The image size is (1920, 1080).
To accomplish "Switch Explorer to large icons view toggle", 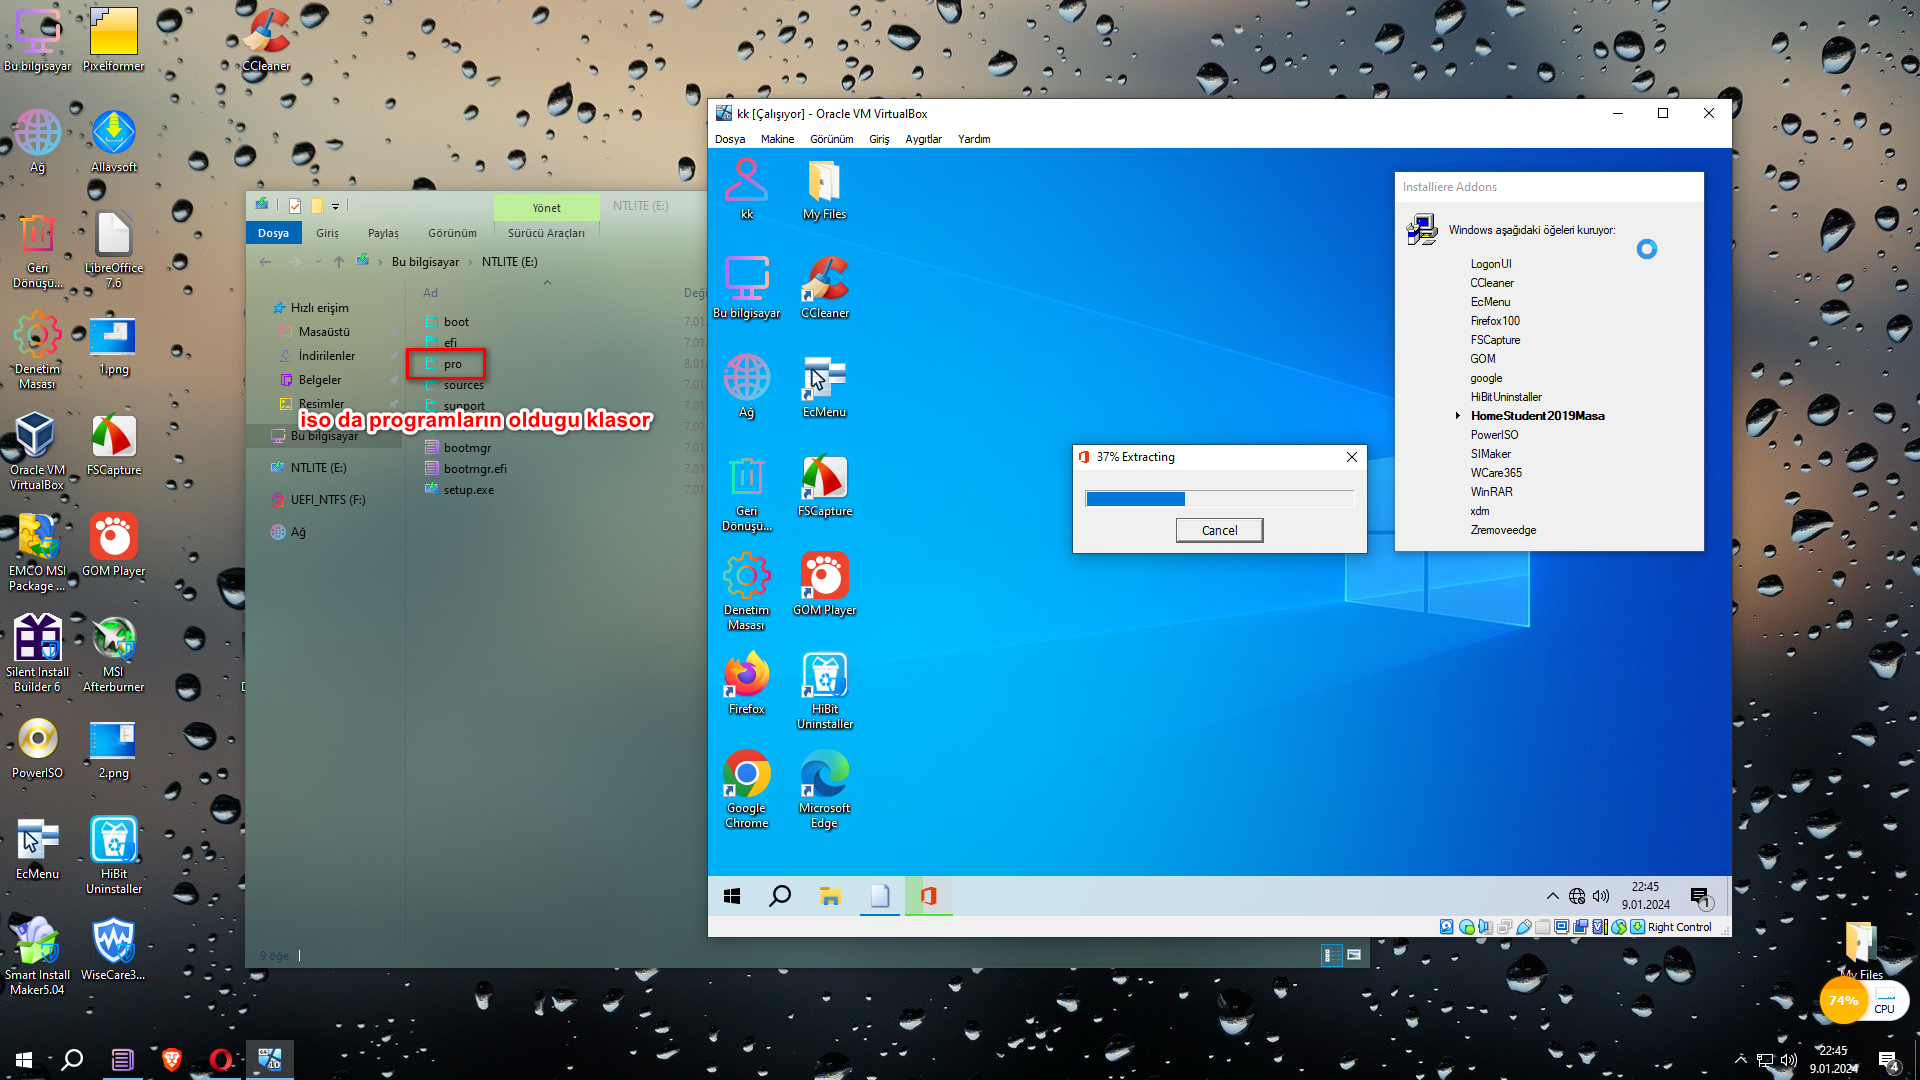I will click(1354, 955).
